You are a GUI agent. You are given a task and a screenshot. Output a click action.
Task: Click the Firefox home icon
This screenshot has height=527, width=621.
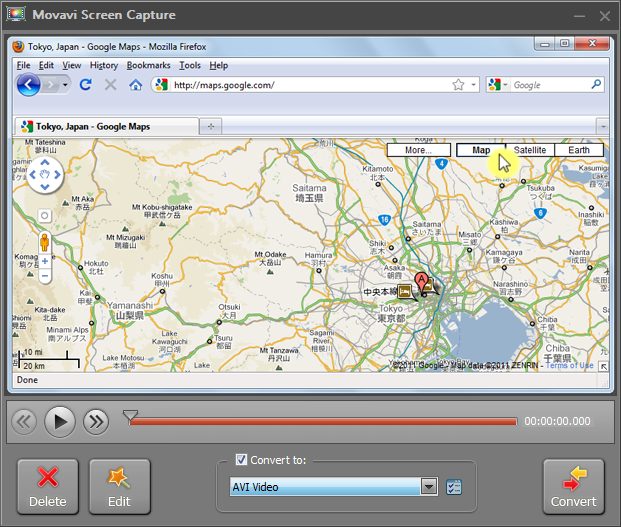pos(136,85)
